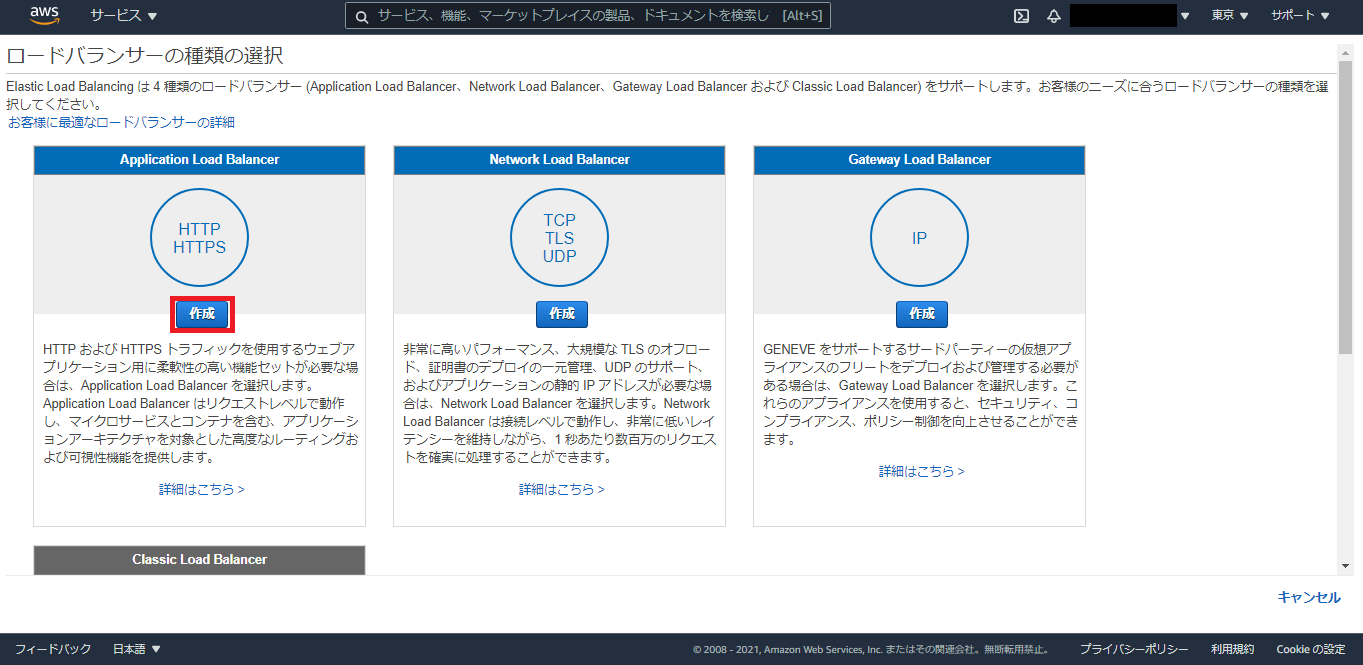Open 詳細はこちら for Gateway Load Balancer
The width and height of the screenshot is (1363, 665).
coord(922,471)
